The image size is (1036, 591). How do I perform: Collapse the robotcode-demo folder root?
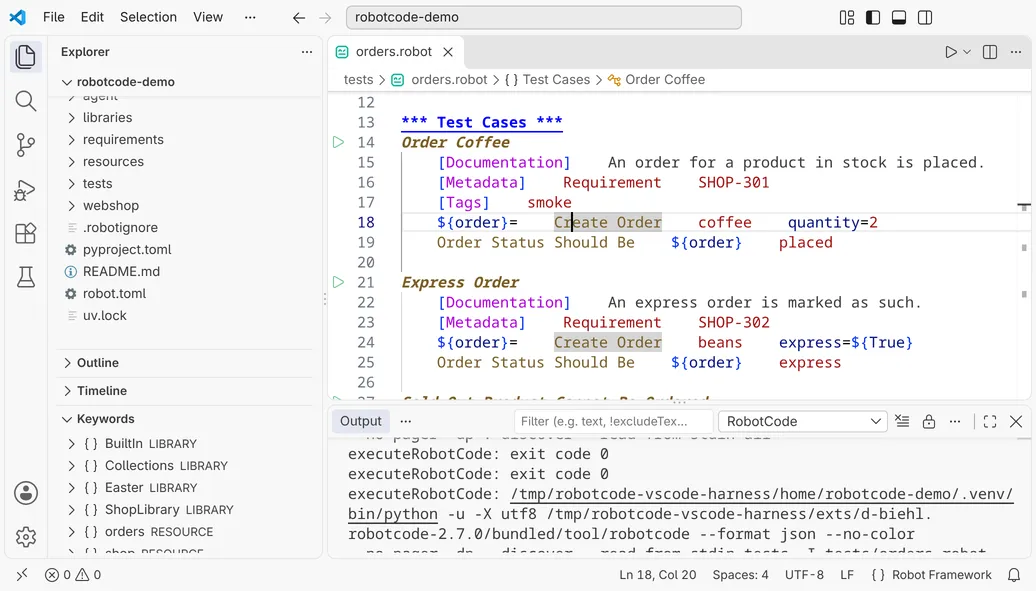(x=186, y=82)
